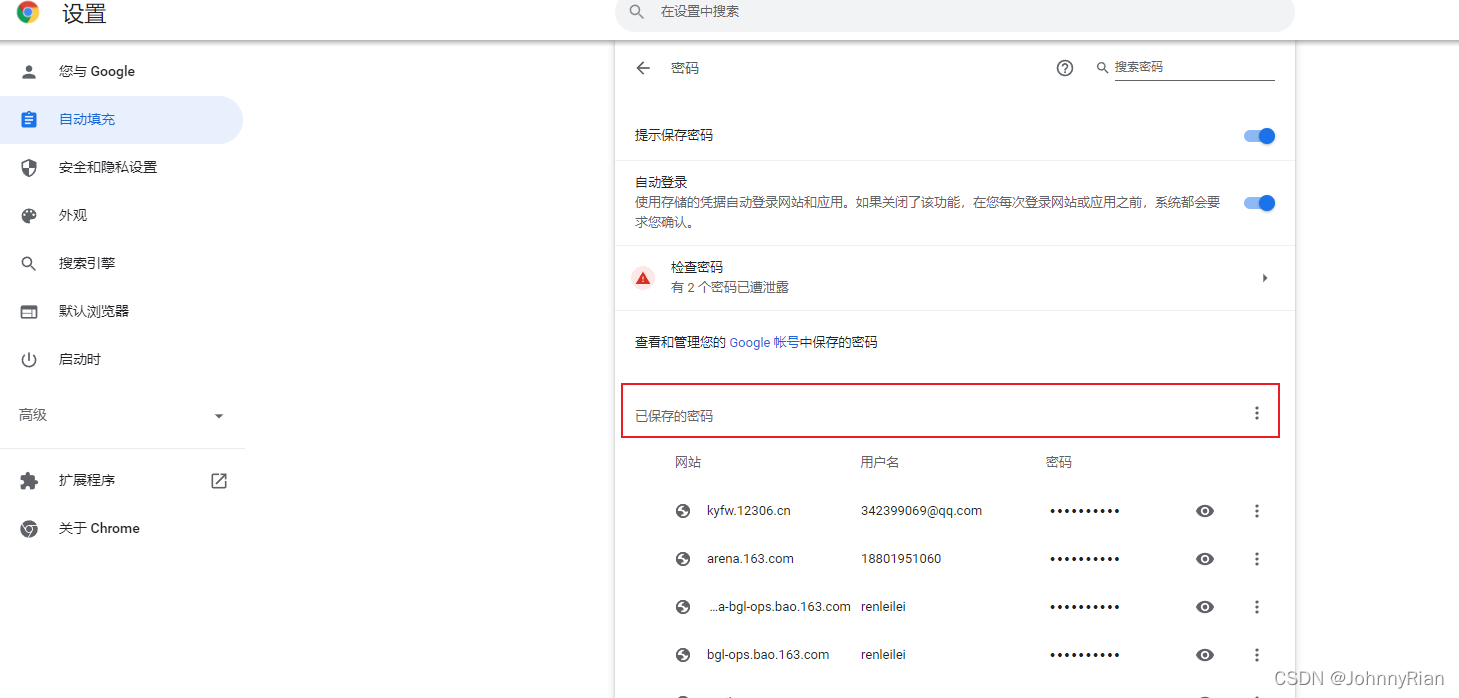This screenshot has height=698, width=1459.
Task: Click the Chrome logo icon beside 设置
Action: tap(28, 13)
